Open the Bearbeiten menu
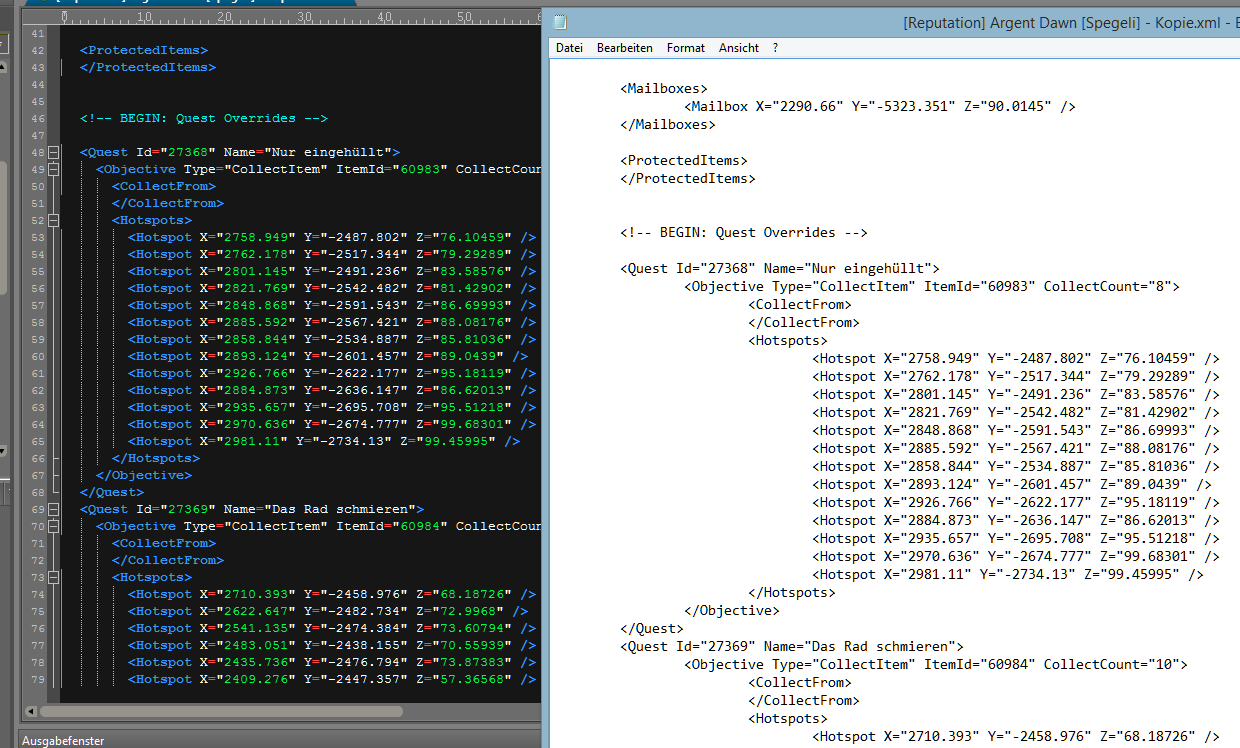 pyautogui.click(x=624, y=48)
